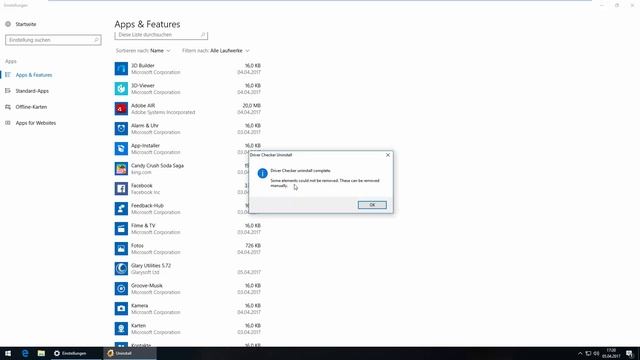Click the Candy Crush Soda Saga icon
Screen dimensions: 640x360
(121, 169)
